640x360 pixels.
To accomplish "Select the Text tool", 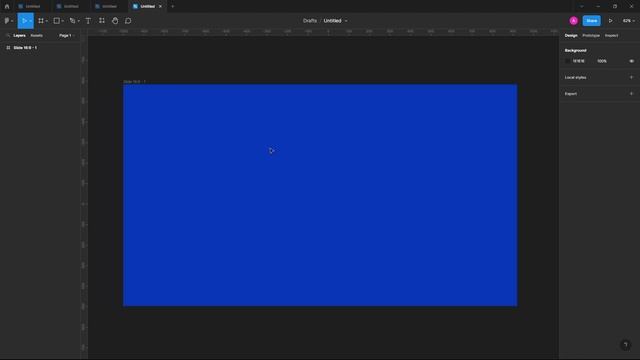I will [x=88, y=21].
